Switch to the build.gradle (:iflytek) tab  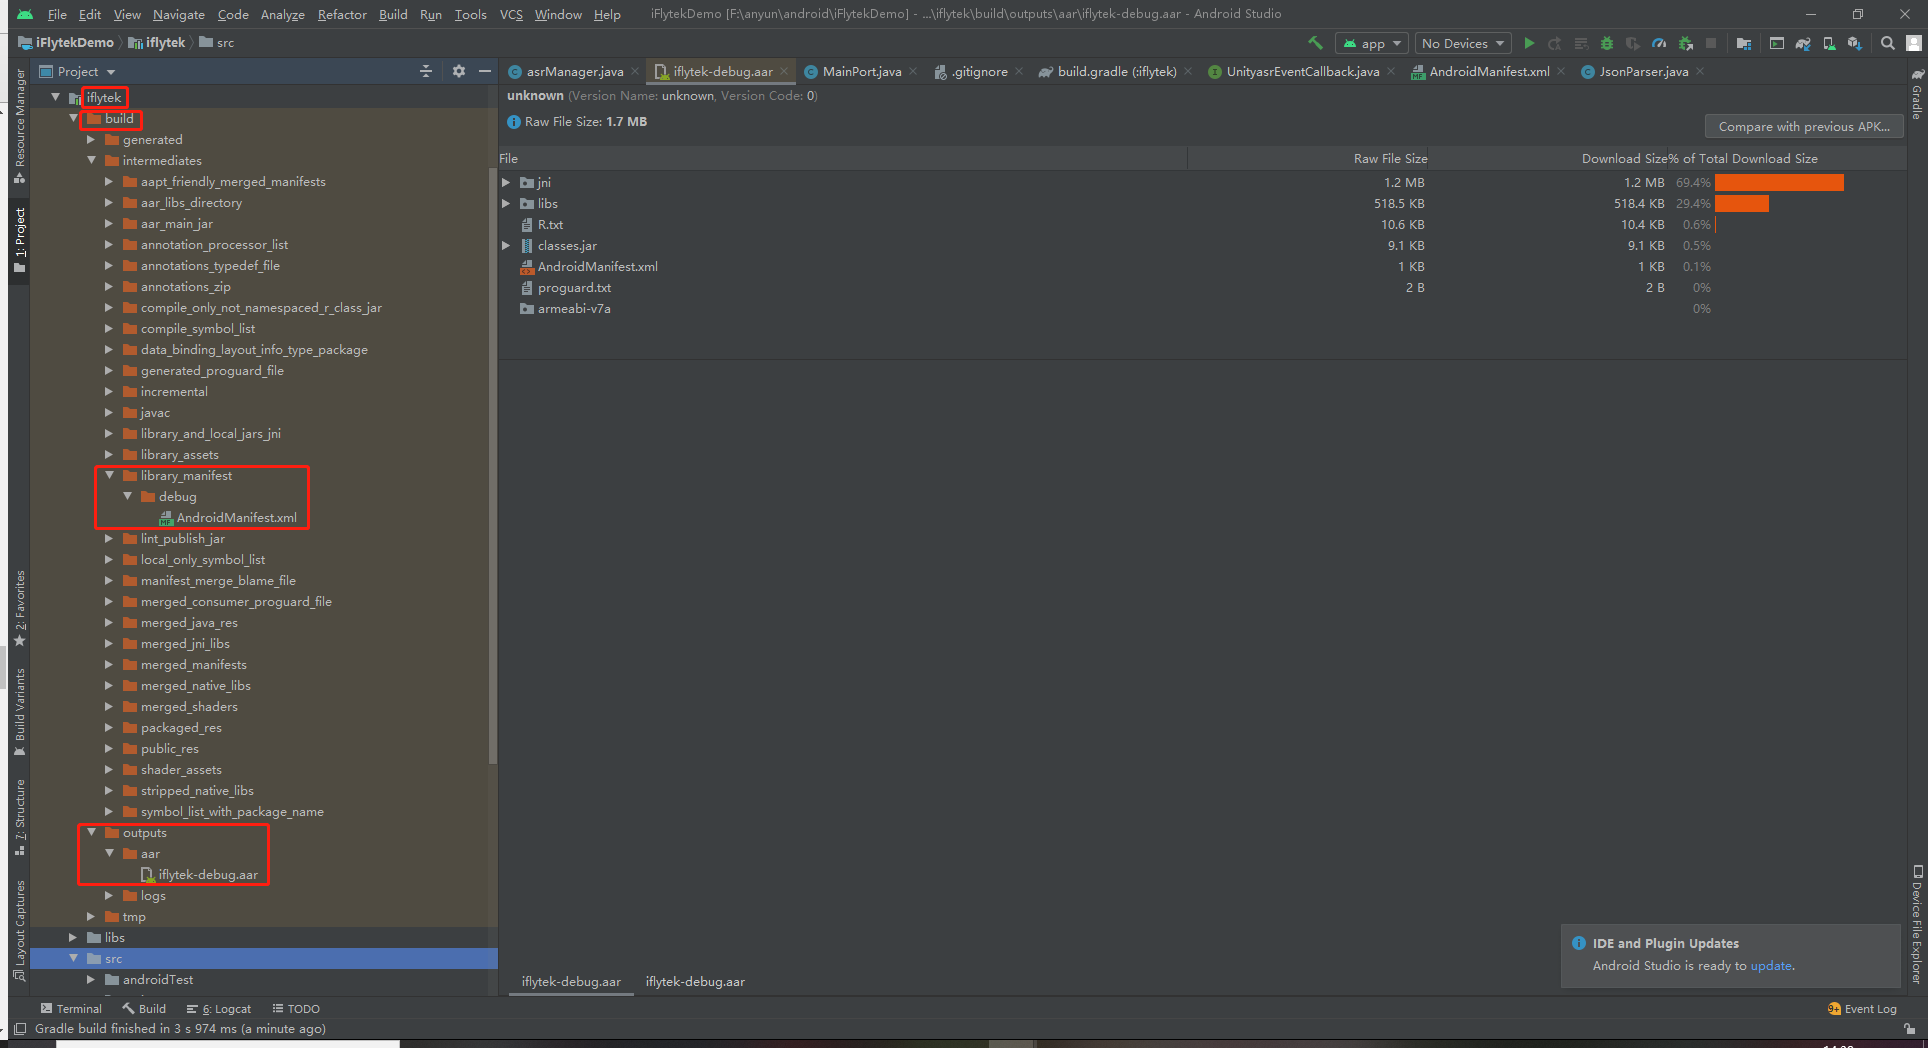(1116, 71)
